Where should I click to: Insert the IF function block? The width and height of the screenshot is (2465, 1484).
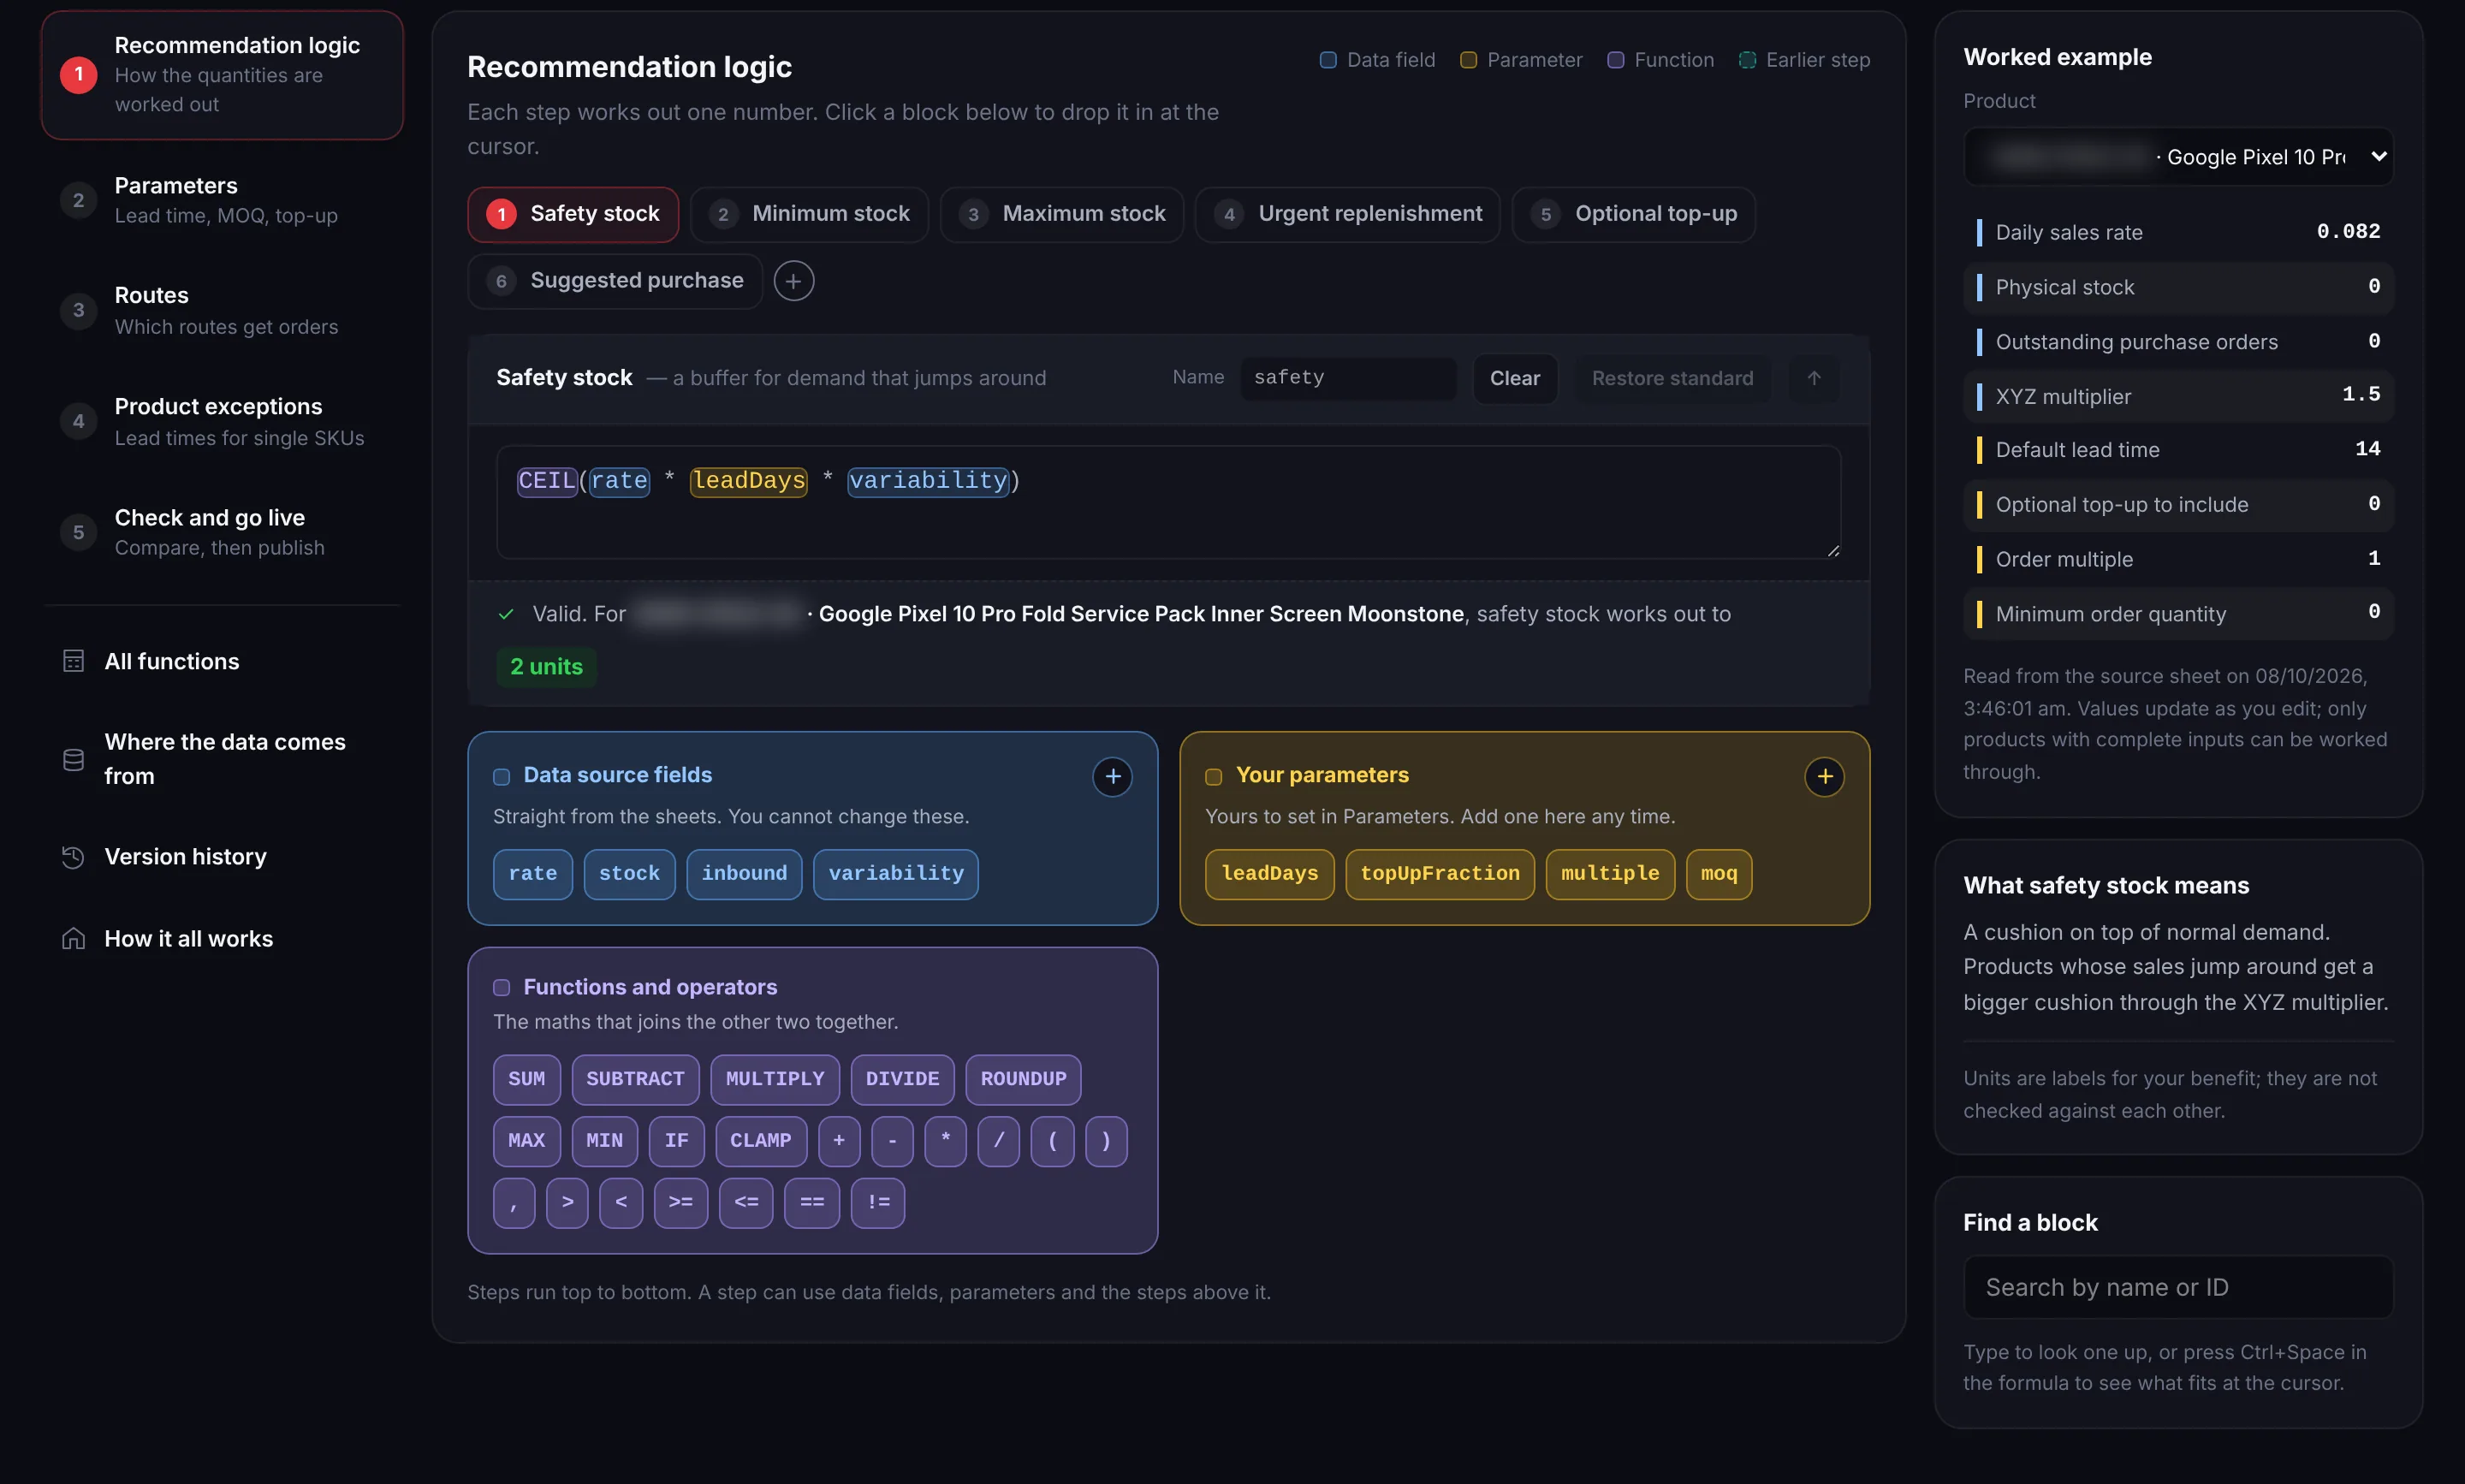pos(677,1141)
